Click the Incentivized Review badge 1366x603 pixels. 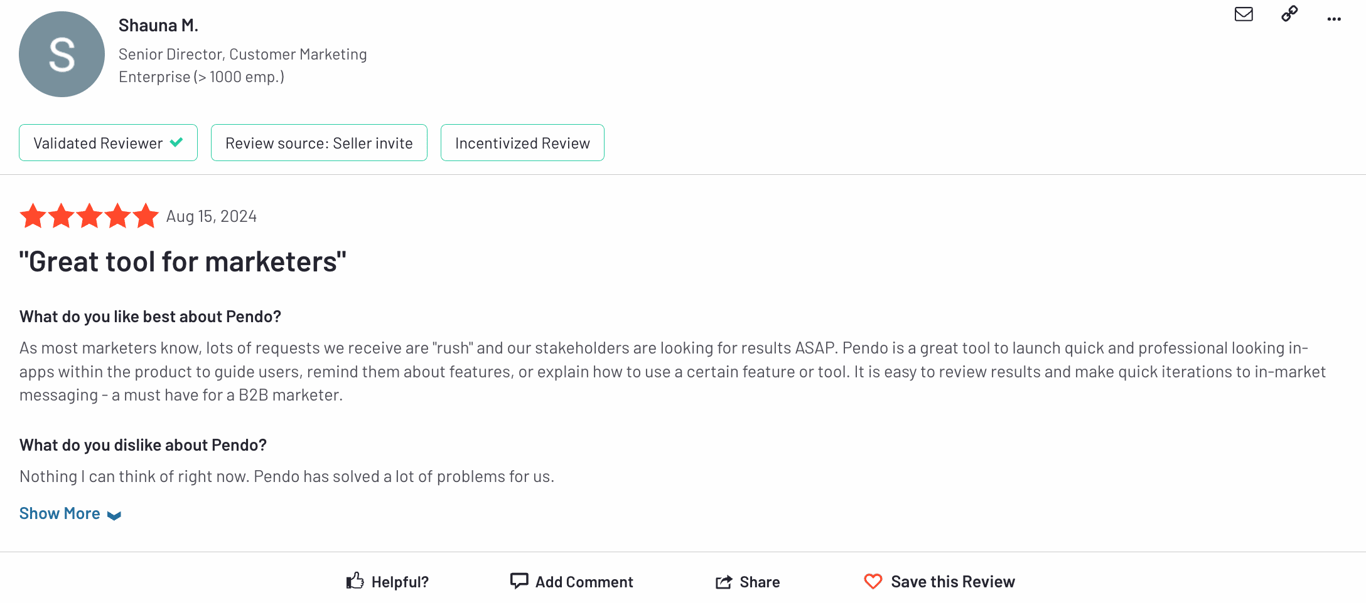pyautogui.click(x=522, y=143)
